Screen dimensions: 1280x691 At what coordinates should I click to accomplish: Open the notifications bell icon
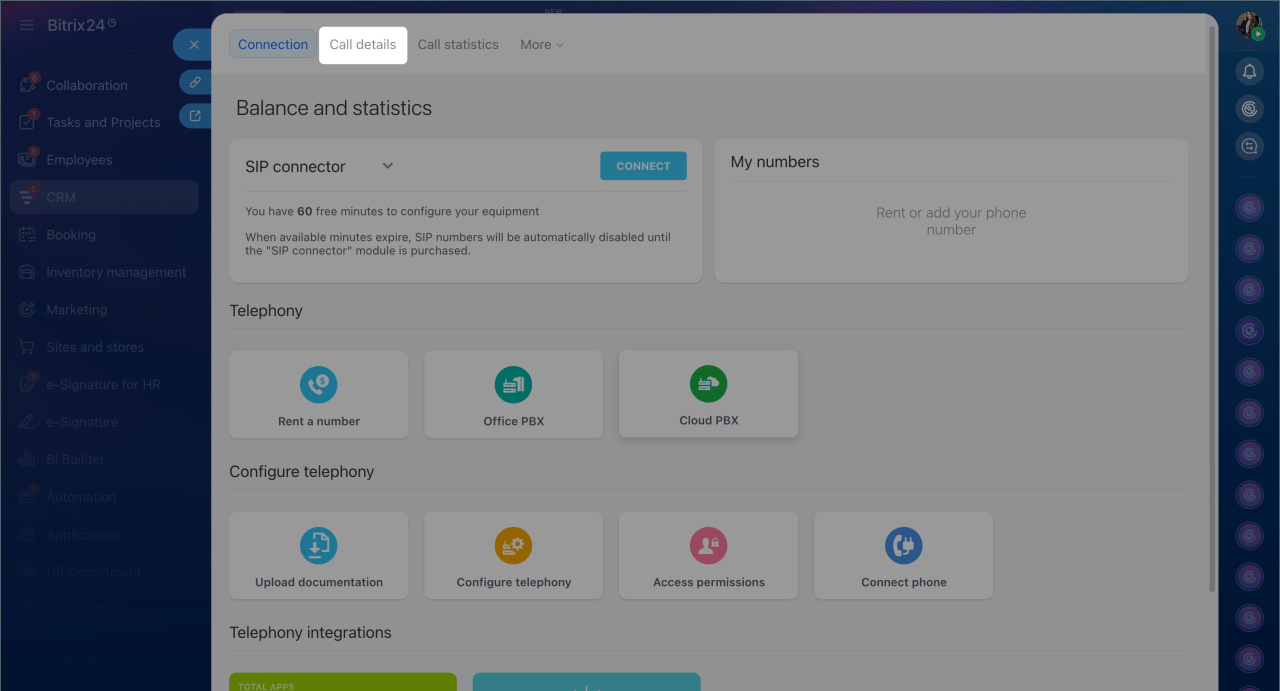(x=1249, y=71)
